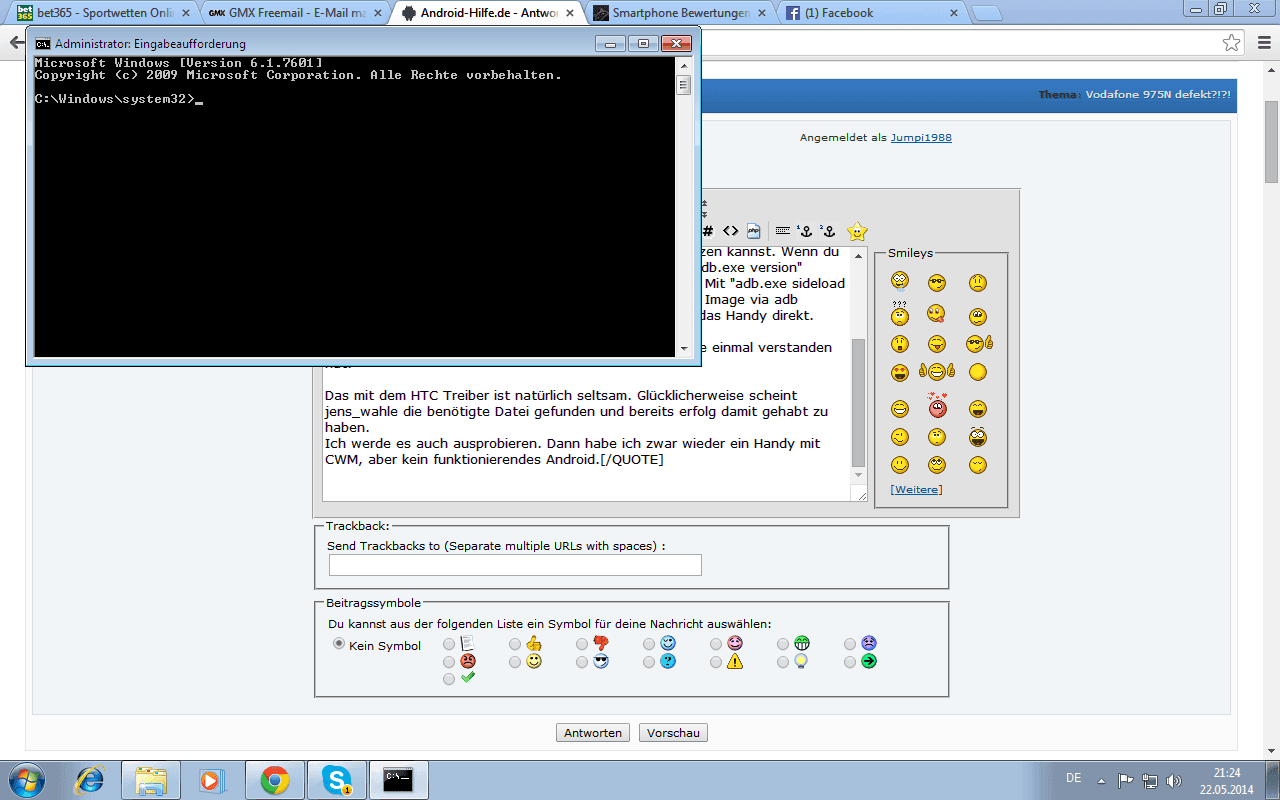Click the anchor icon numbered 2
The height and width of the screenshot is (800, 1280).
click(x=827, y=231)
